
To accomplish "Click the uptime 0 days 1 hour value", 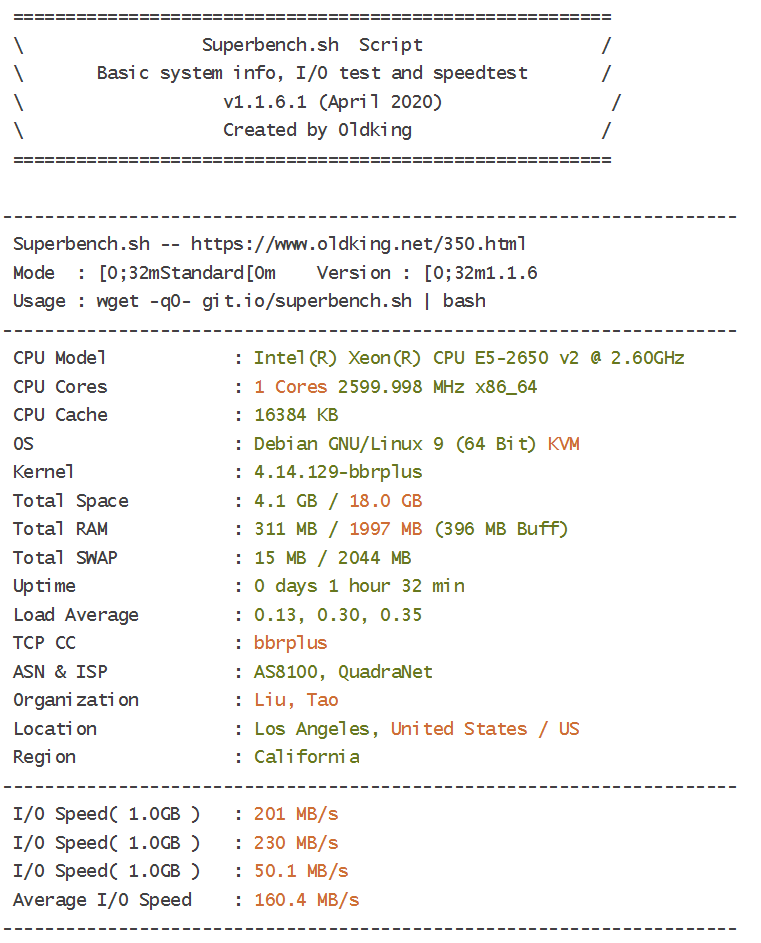I will pos(359,586).
